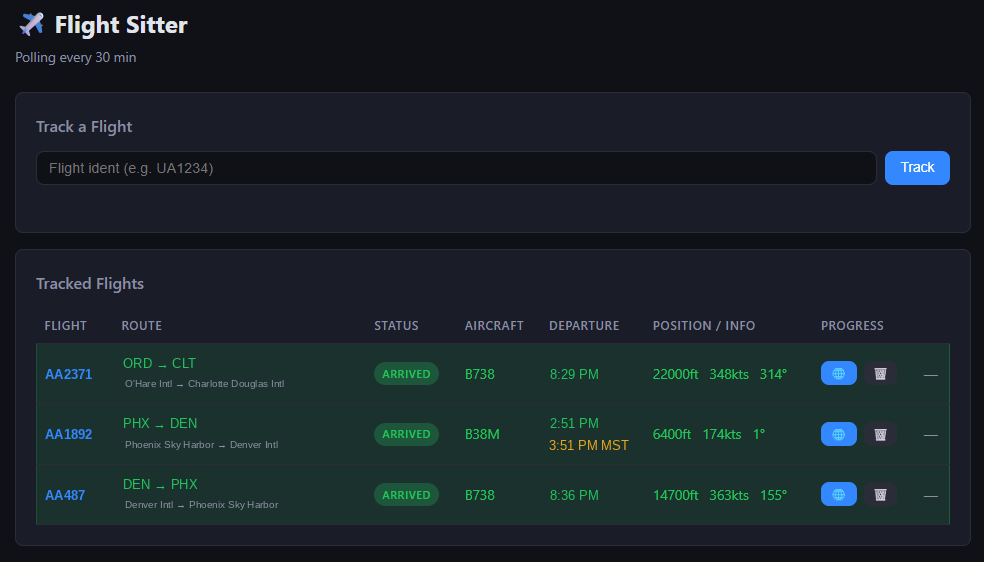Image resolution: width=984 pixels, height=562 pixels.
Task: Click the 2:51 PM departure time
Action: coord(574,423)
